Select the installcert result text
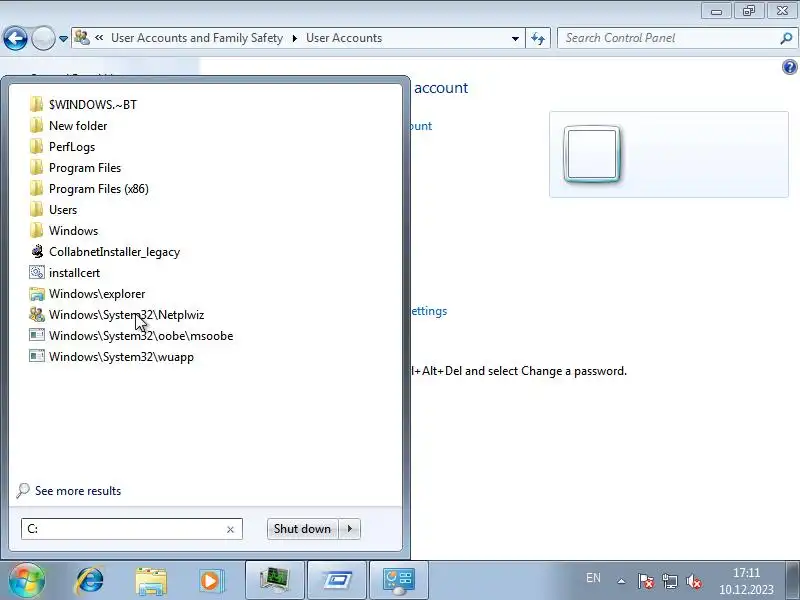 pyautogui.click(x=74, y=273)
